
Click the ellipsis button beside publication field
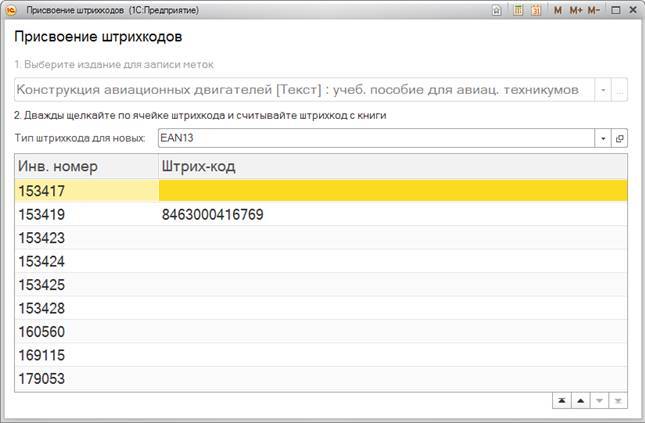619,90
